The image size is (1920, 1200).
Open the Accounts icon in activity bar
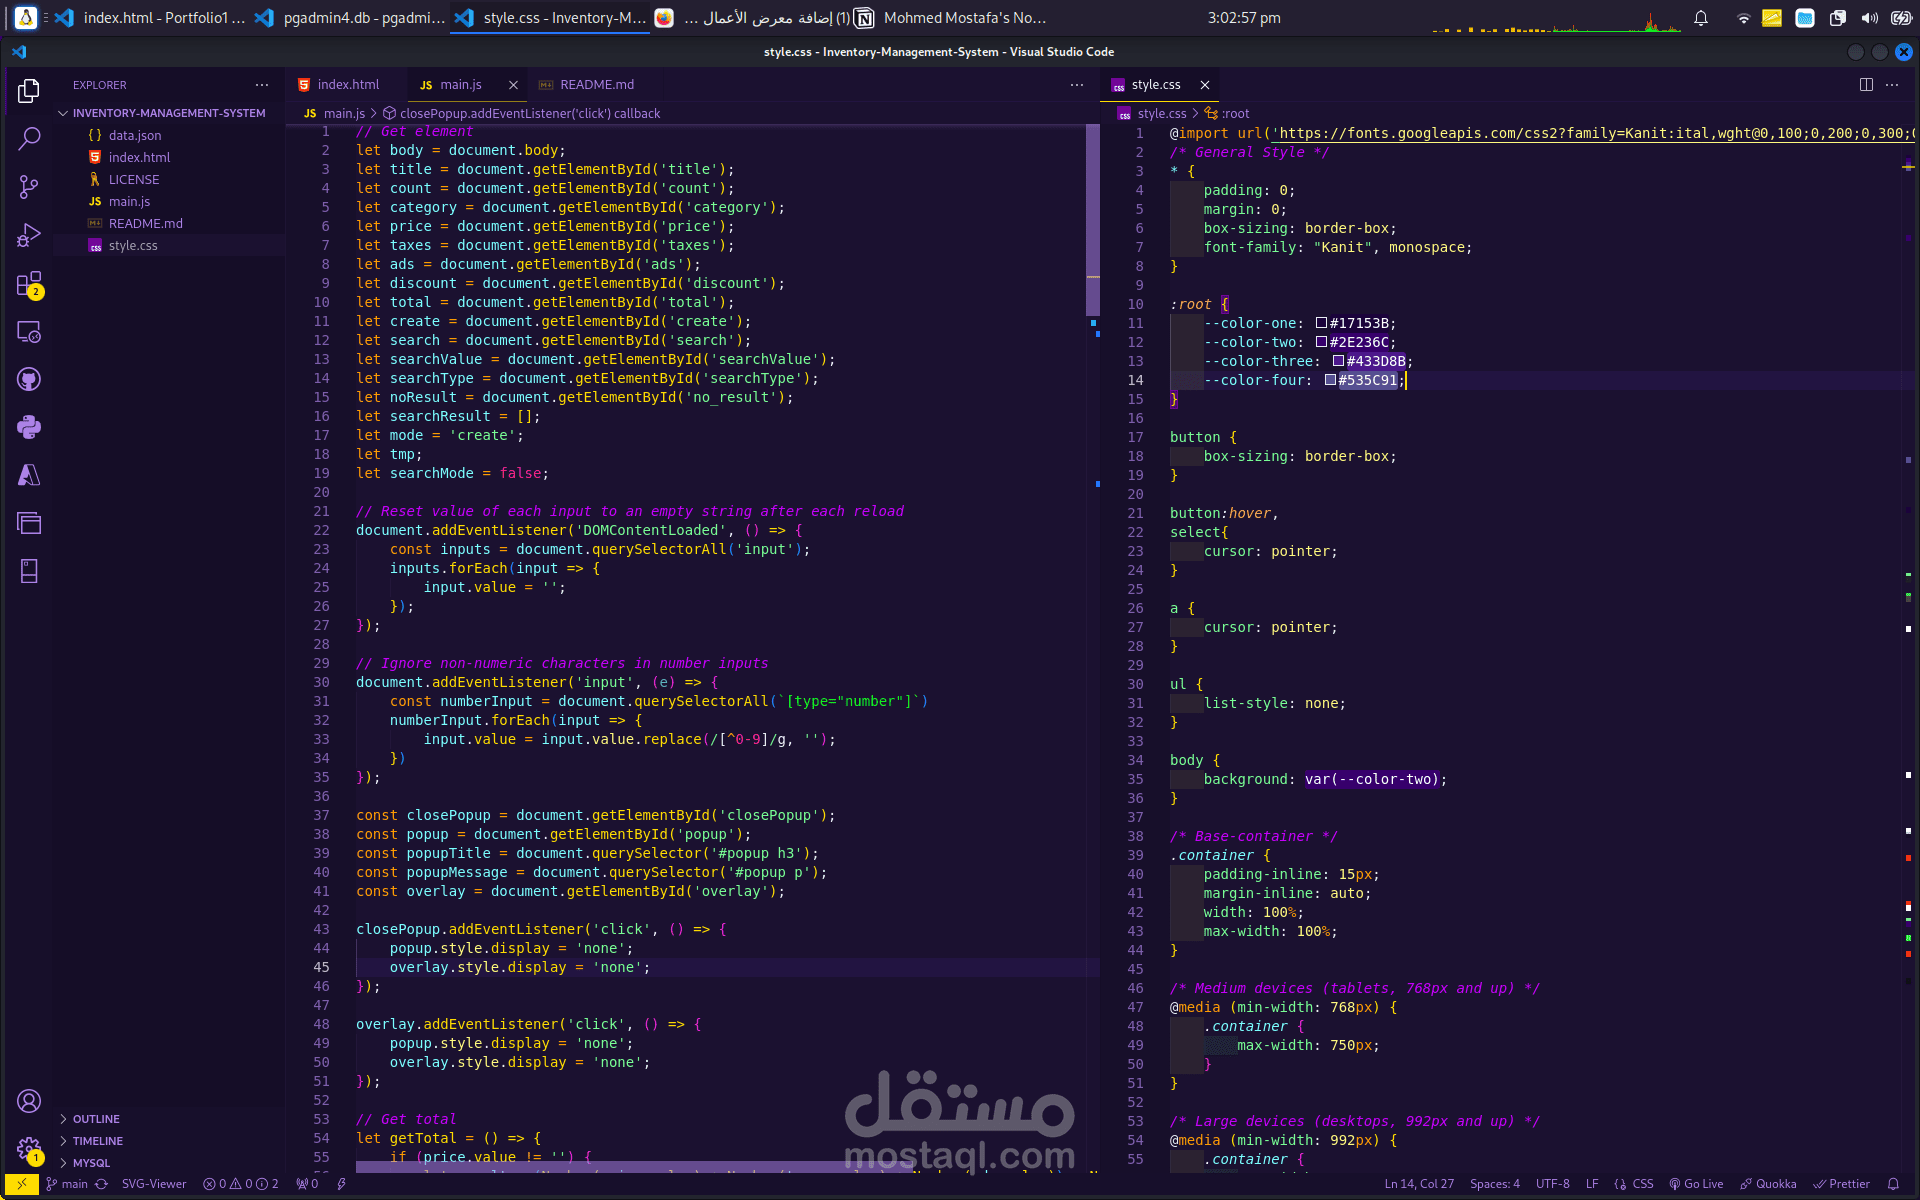pos(29,1101)
